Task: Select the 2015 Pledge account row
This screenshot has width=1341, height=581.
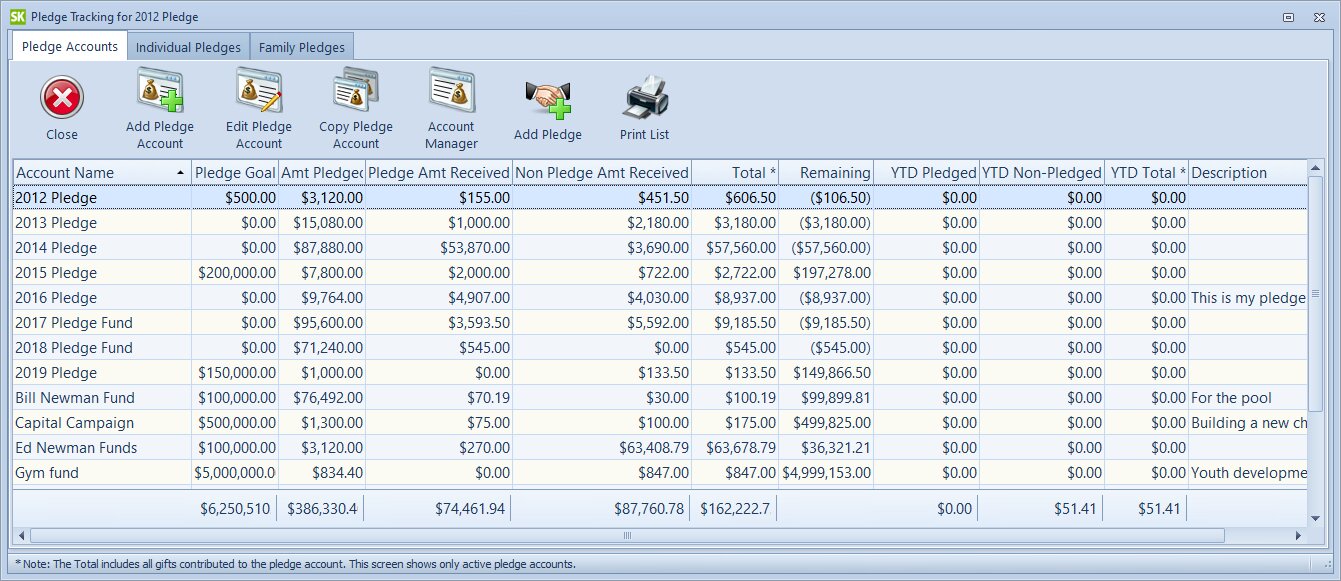Action: [660, 273]
